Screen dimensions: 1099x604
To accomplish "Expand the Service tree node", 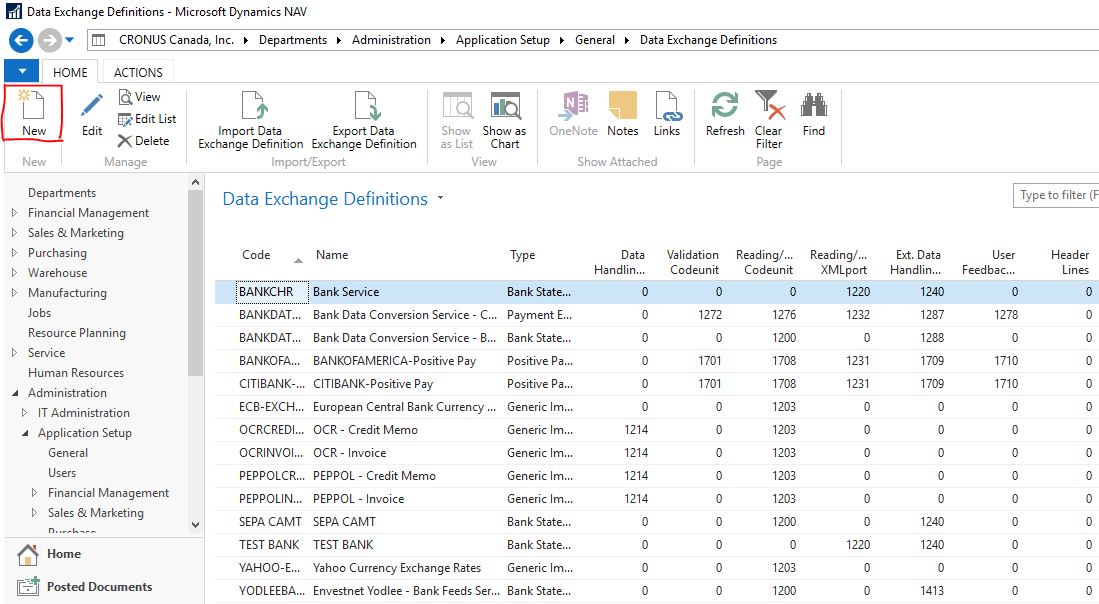I will [15, 352].
